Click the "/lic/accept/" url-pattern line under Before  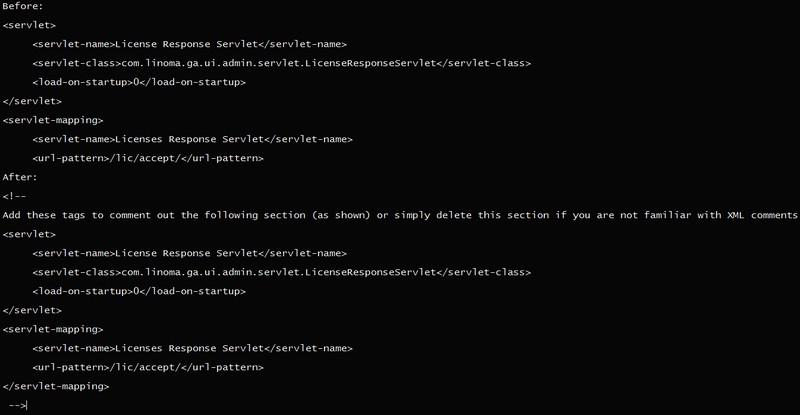click(x=147, y=158)
